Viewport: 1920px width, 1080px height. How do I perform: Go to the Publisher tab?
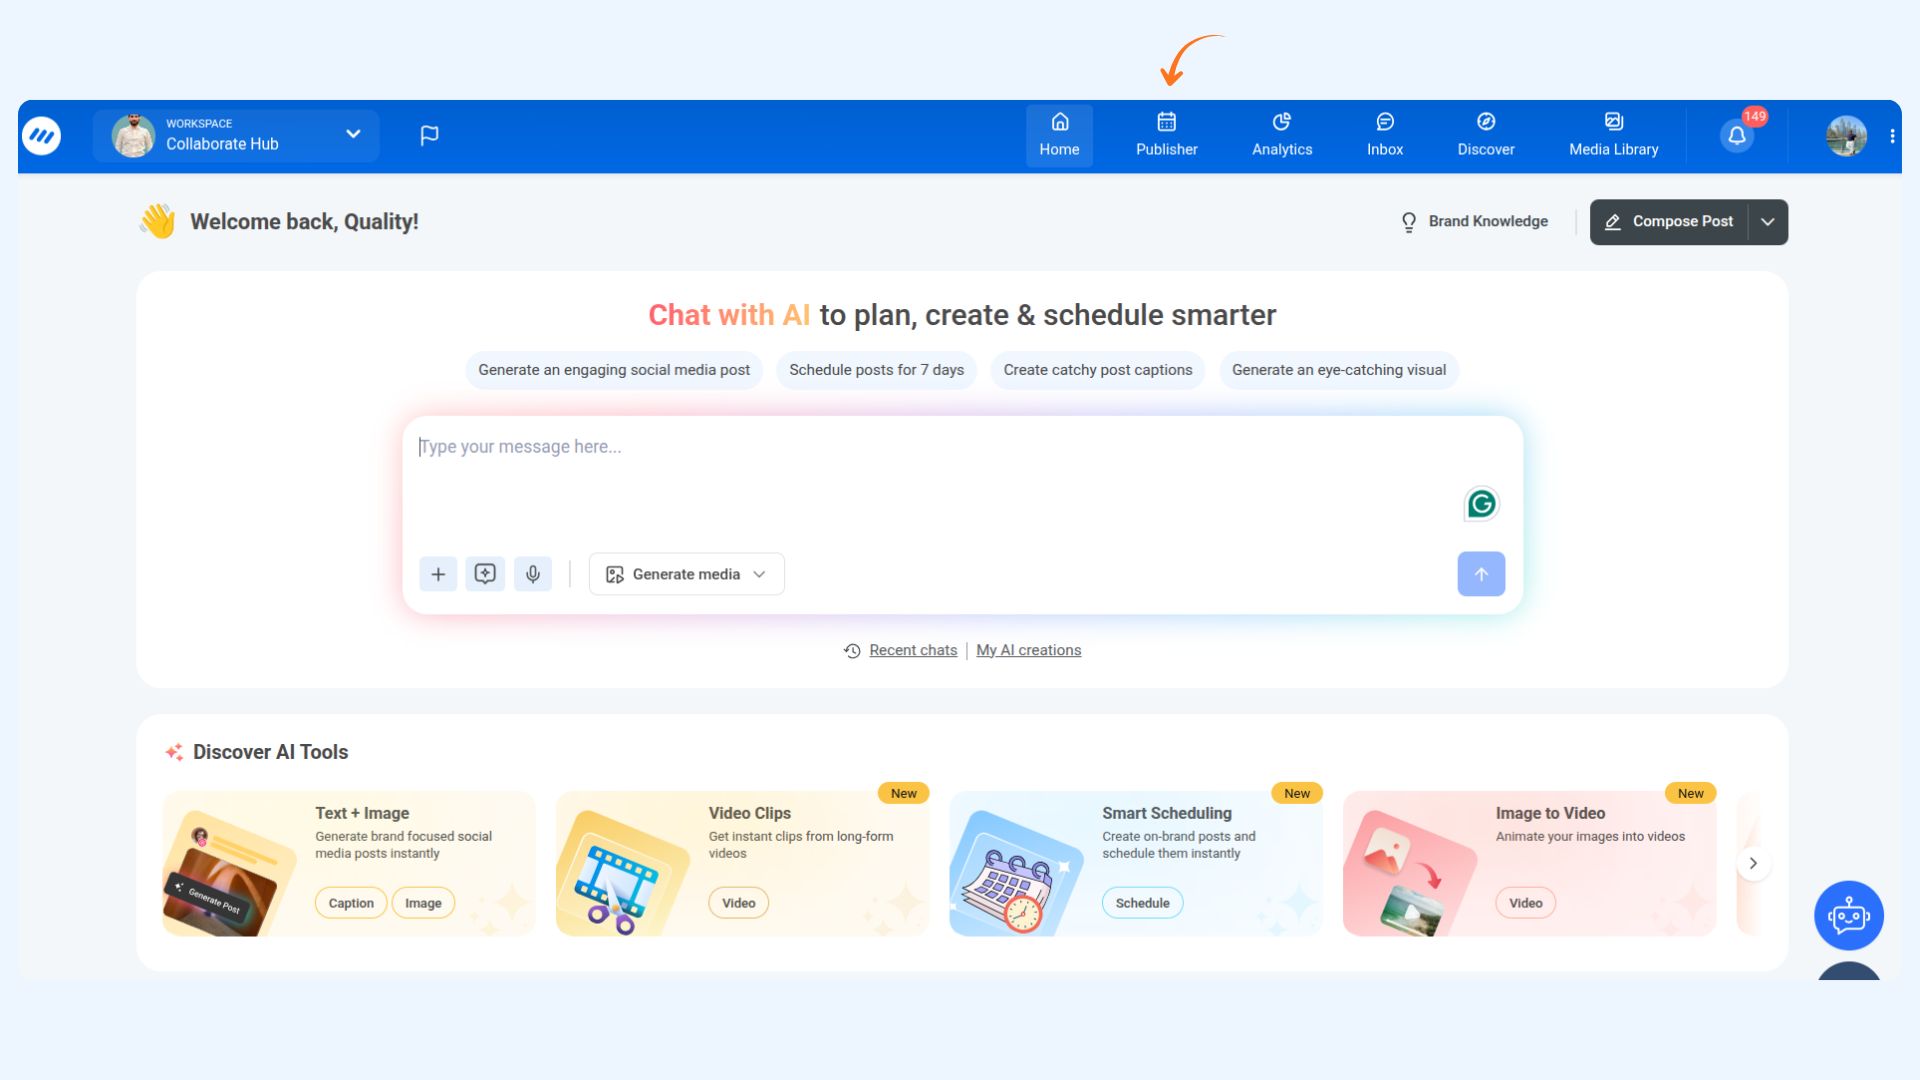pos(1166,135)
